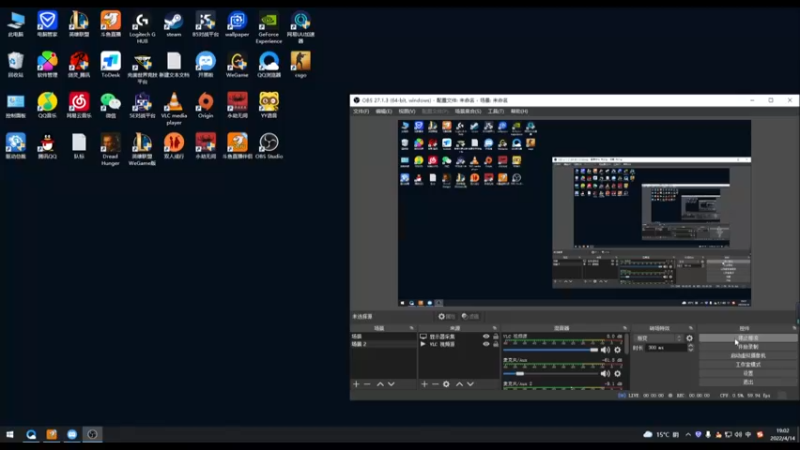
Task: Toggle visibility of display capture source
Action: coord(486,337)
